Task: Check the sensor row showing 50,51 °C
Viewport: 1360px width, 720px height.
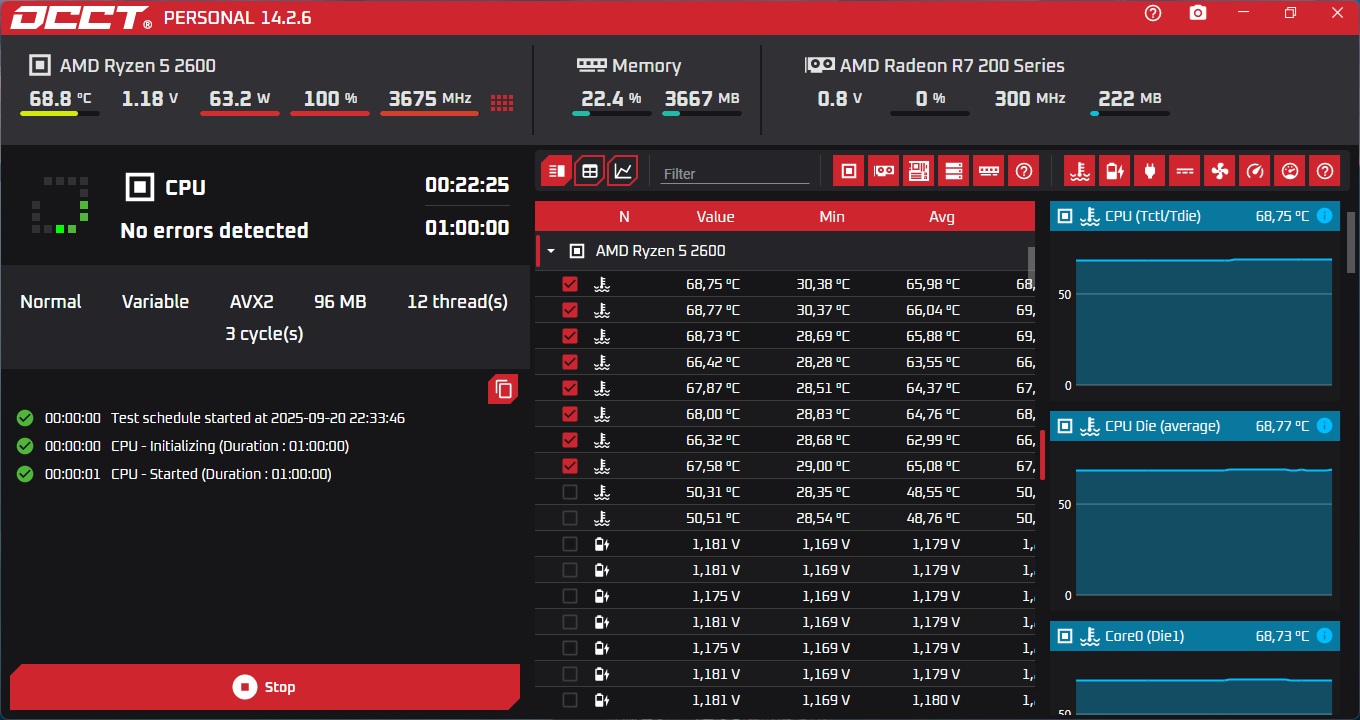Action: (x=570, y=518)
